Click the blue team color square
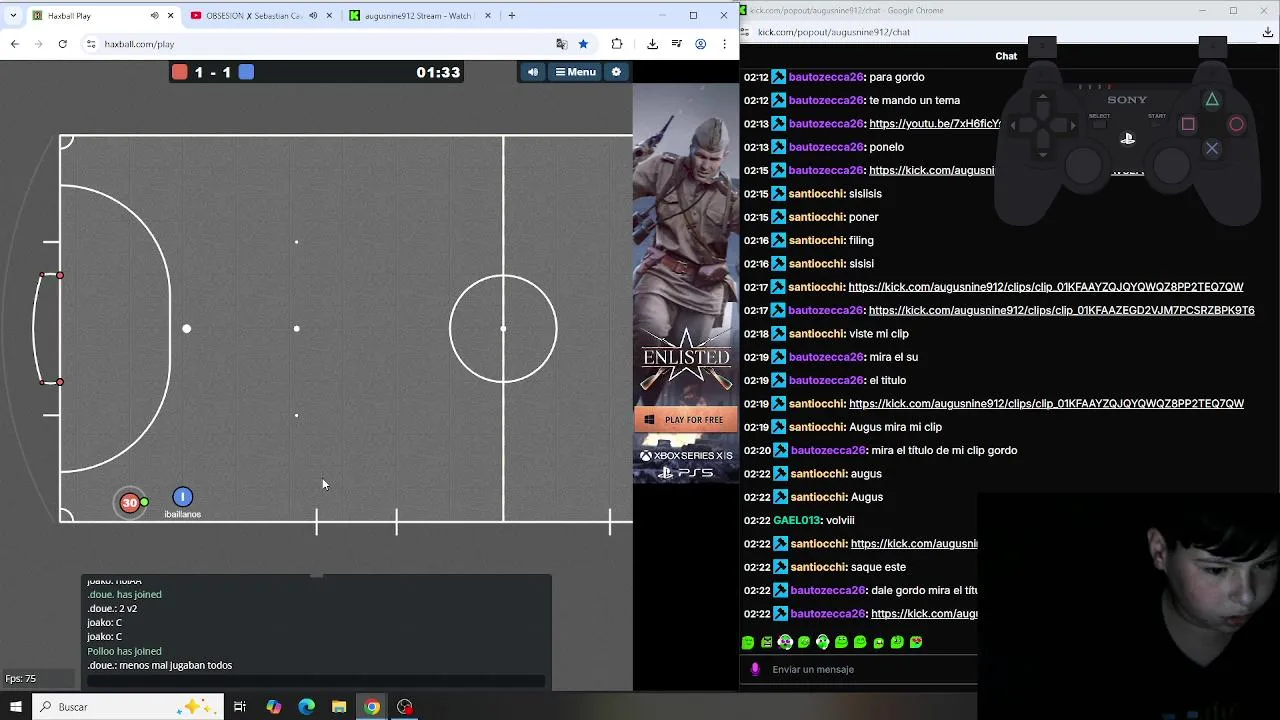 (x=246, y=72)
